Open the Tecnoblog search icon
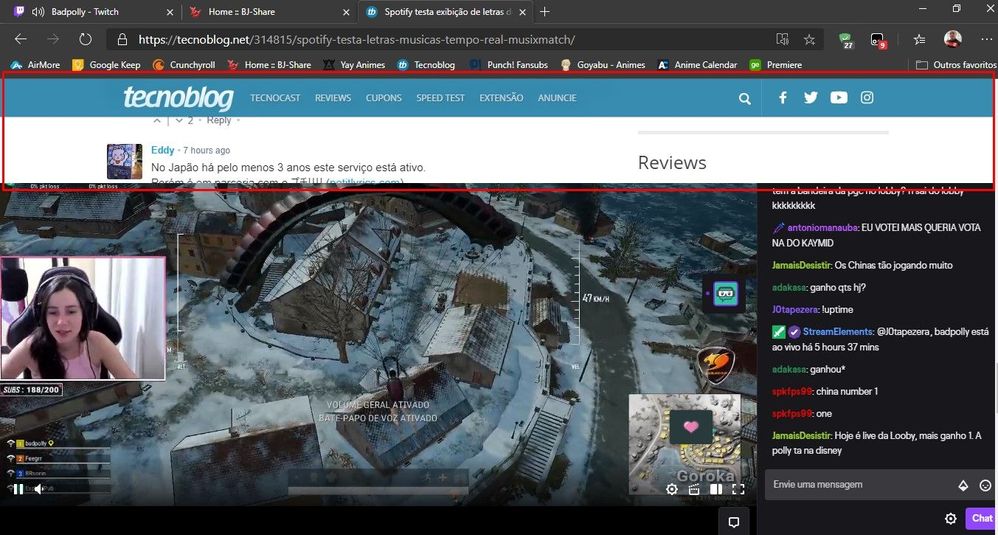This screenshot has width=998, height=535. coord(745,99)
